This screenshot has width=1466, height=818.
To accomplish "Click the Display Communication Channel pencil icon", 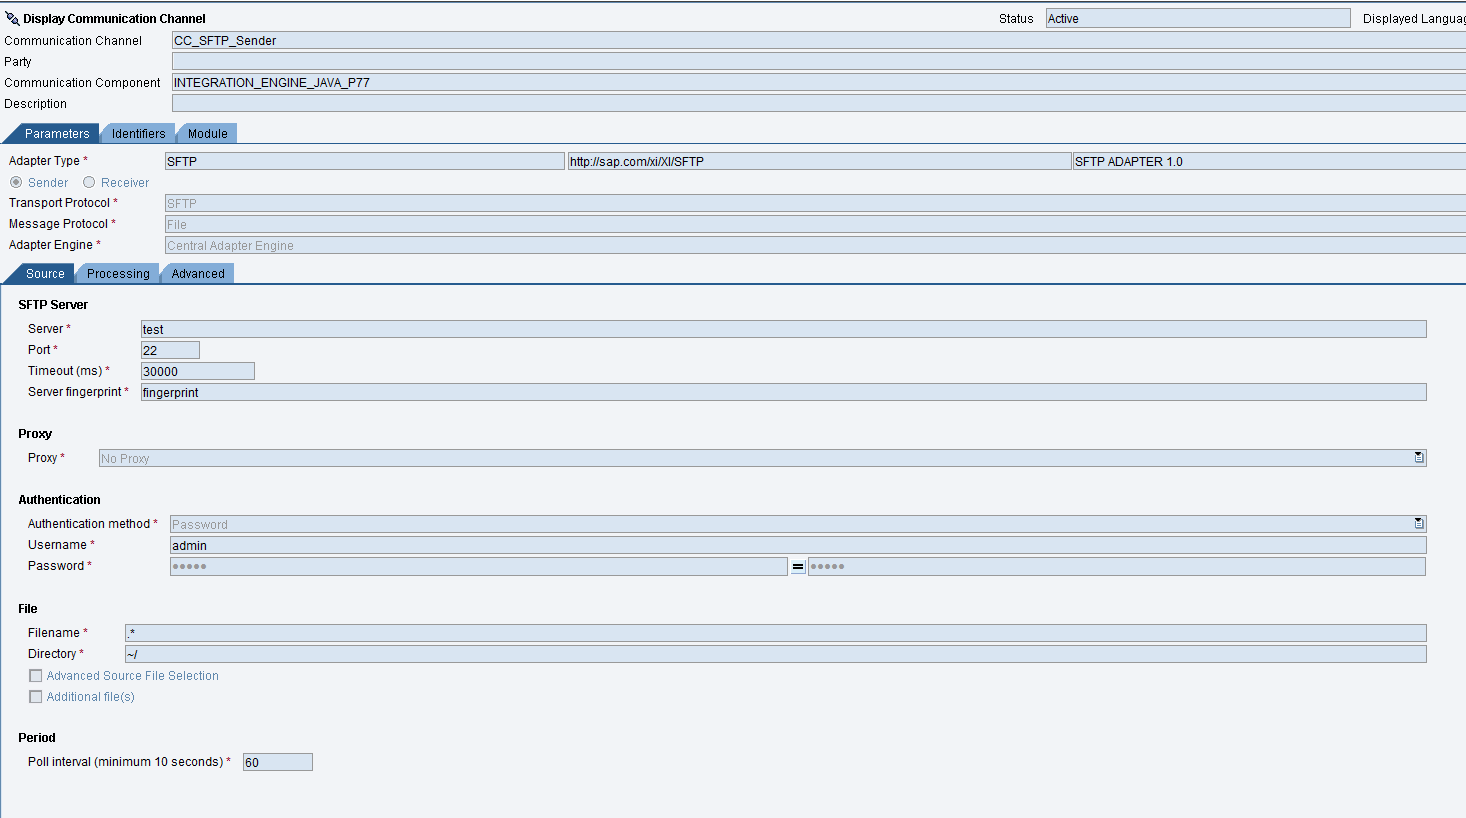I will [12, 18].
